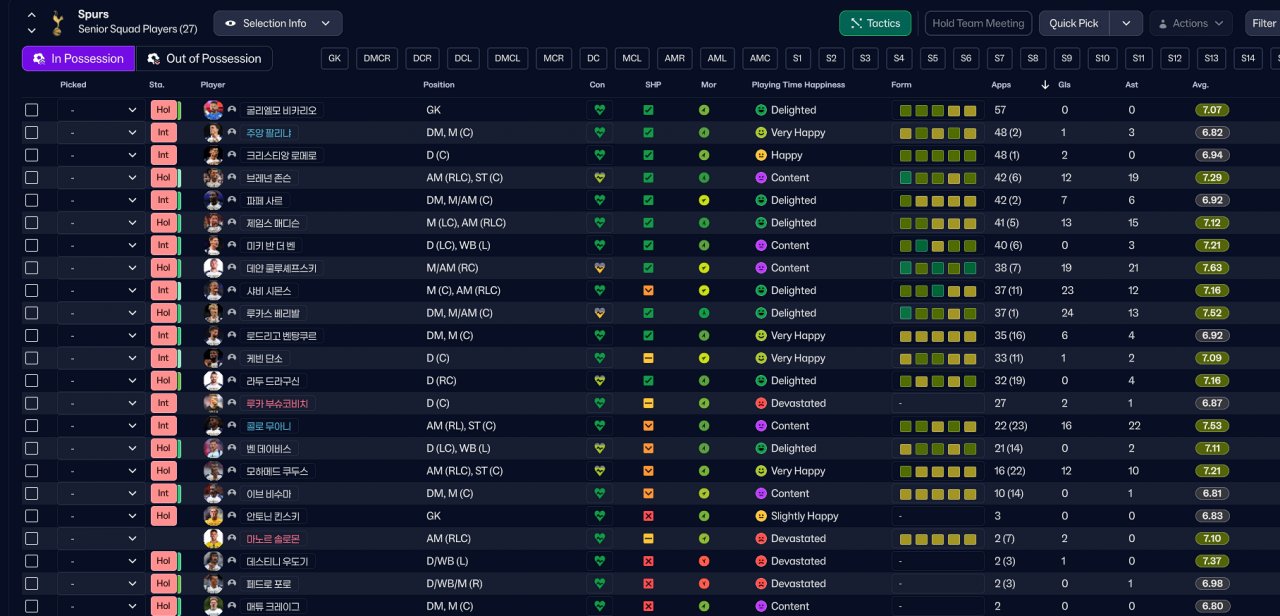Select the GK position slot

335,58
